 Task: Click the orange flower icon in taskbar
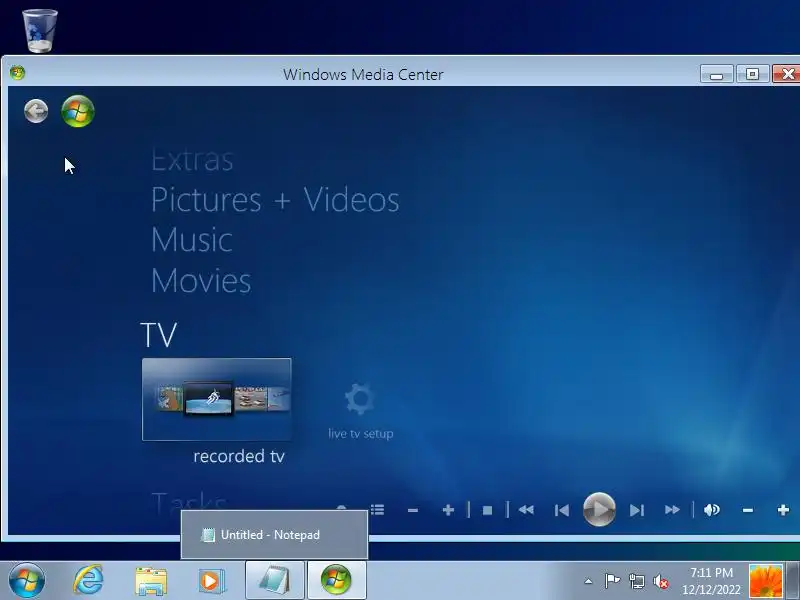(x=765, y=581)
